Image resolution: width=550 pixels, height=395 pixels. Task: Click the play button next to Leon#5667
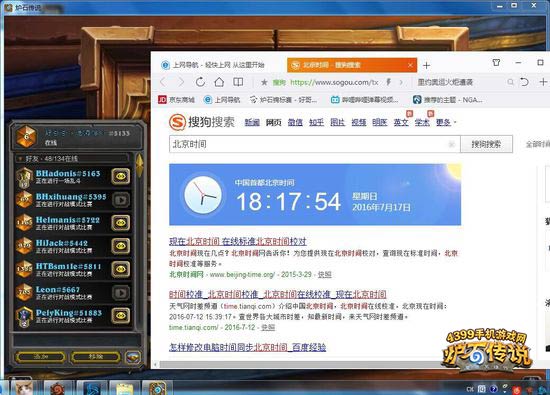pos(121,293)
